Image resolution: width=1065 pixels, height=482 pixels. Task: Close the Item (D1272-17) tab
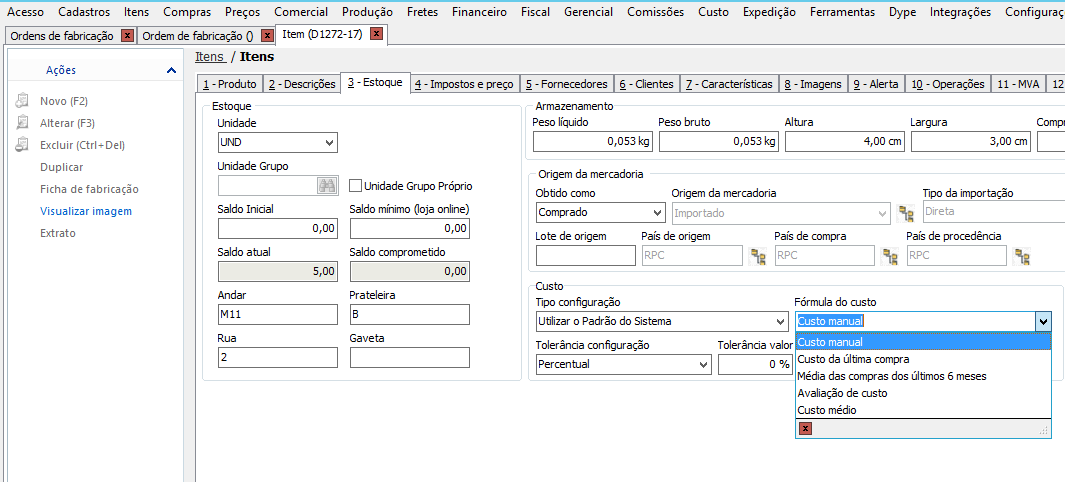[377, 34]
